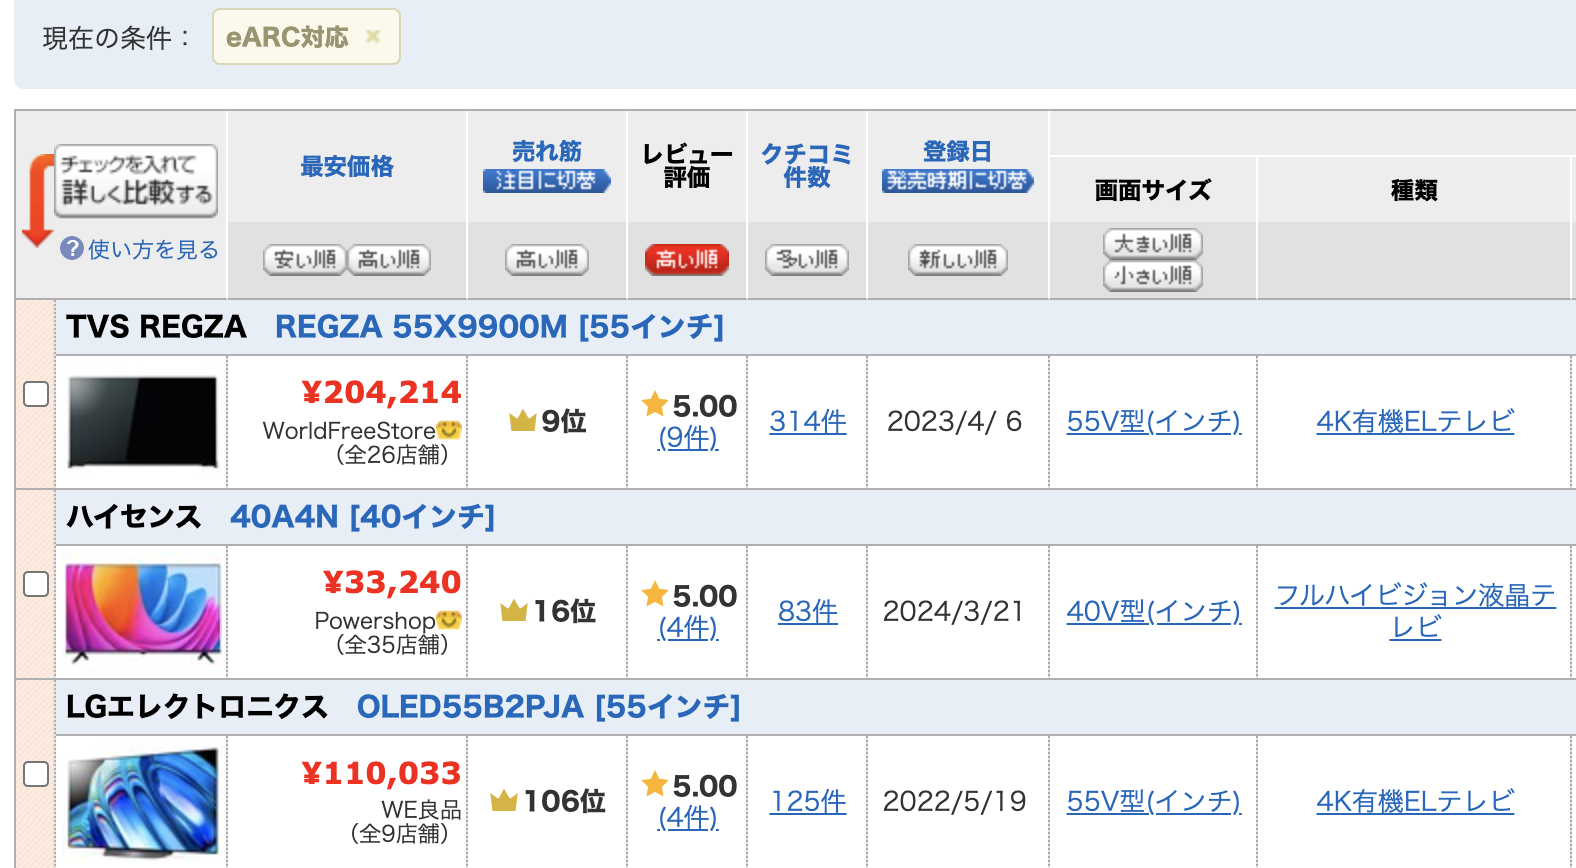Image resolution: width=1576 pixels, height=868 pixels.
Task: Click the LG OLED55B2PJA product thumbnail
Action: point(142,802)
